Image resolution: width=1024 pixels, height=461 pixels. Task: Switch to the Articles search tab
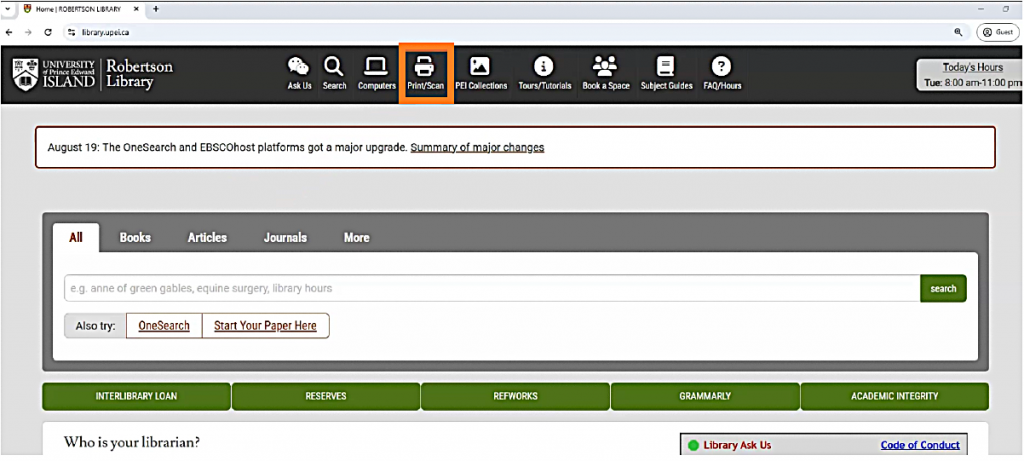click(x=207, y=238)
